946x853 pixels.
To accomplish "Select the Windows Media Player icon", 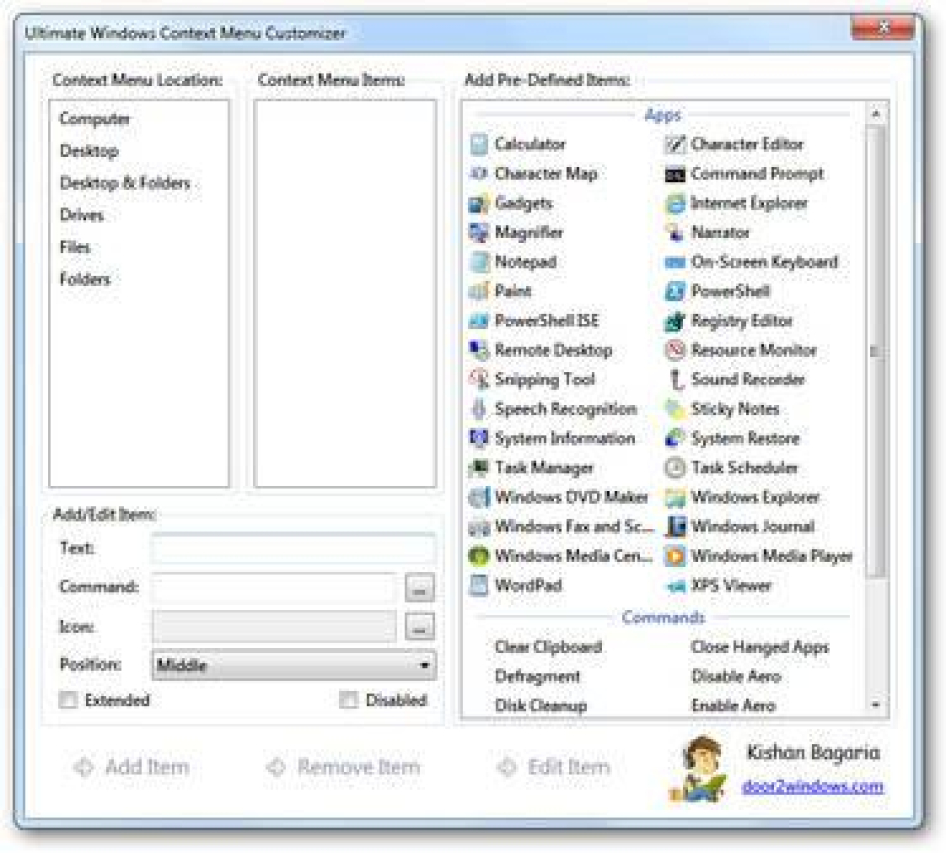I will tap(675, 556).
